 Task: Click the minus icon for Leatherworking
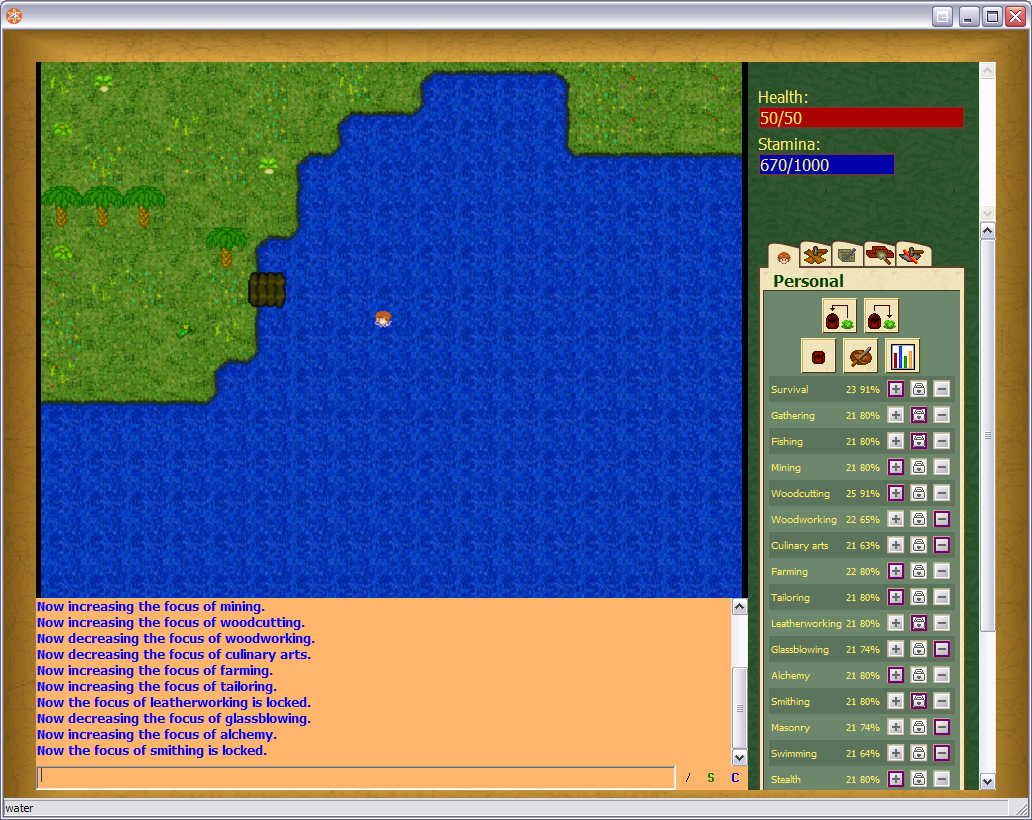942,623
